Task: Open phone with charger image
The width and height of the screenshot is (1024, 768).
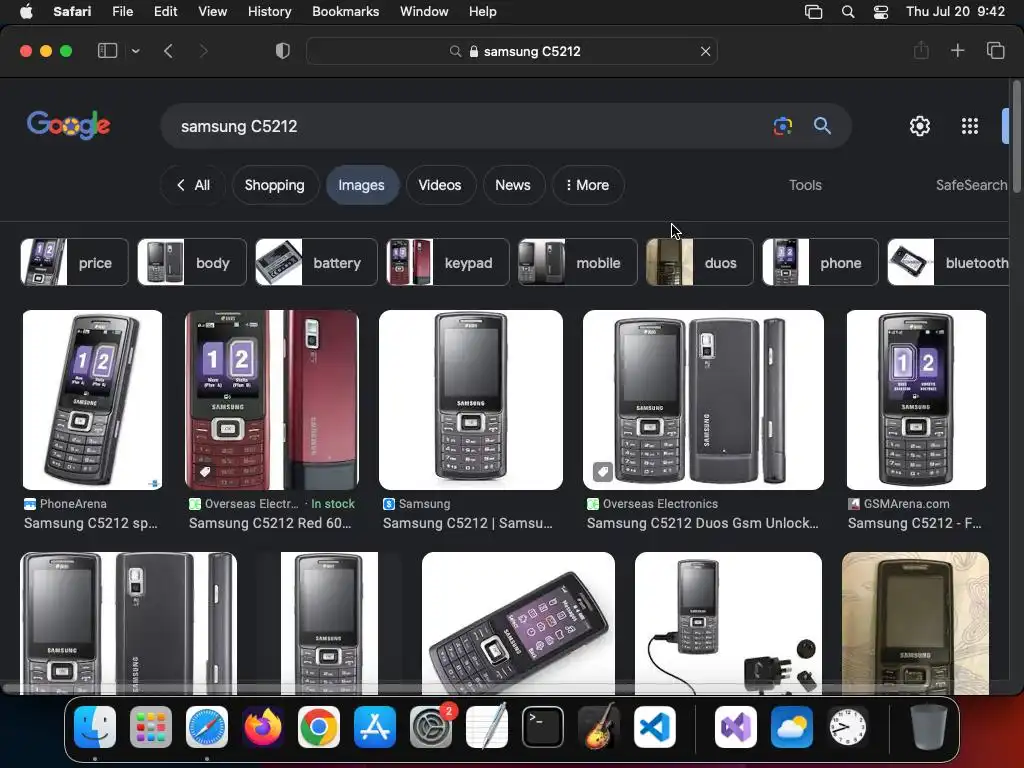Action: [x=728, y=623]
